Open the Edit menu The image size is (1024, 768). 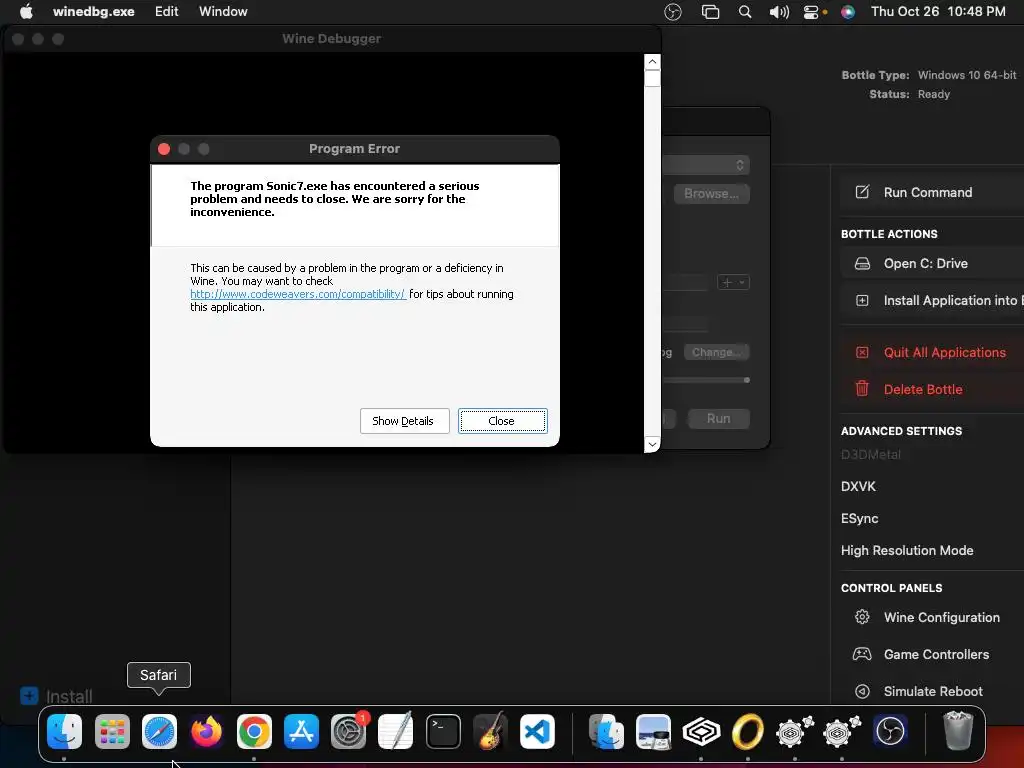pos(167,11)
